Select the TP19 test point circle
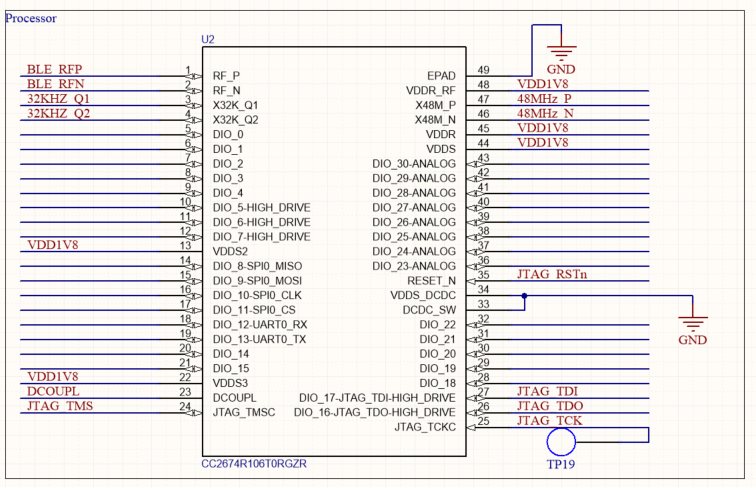756x487 pixels. pos(561,441)
